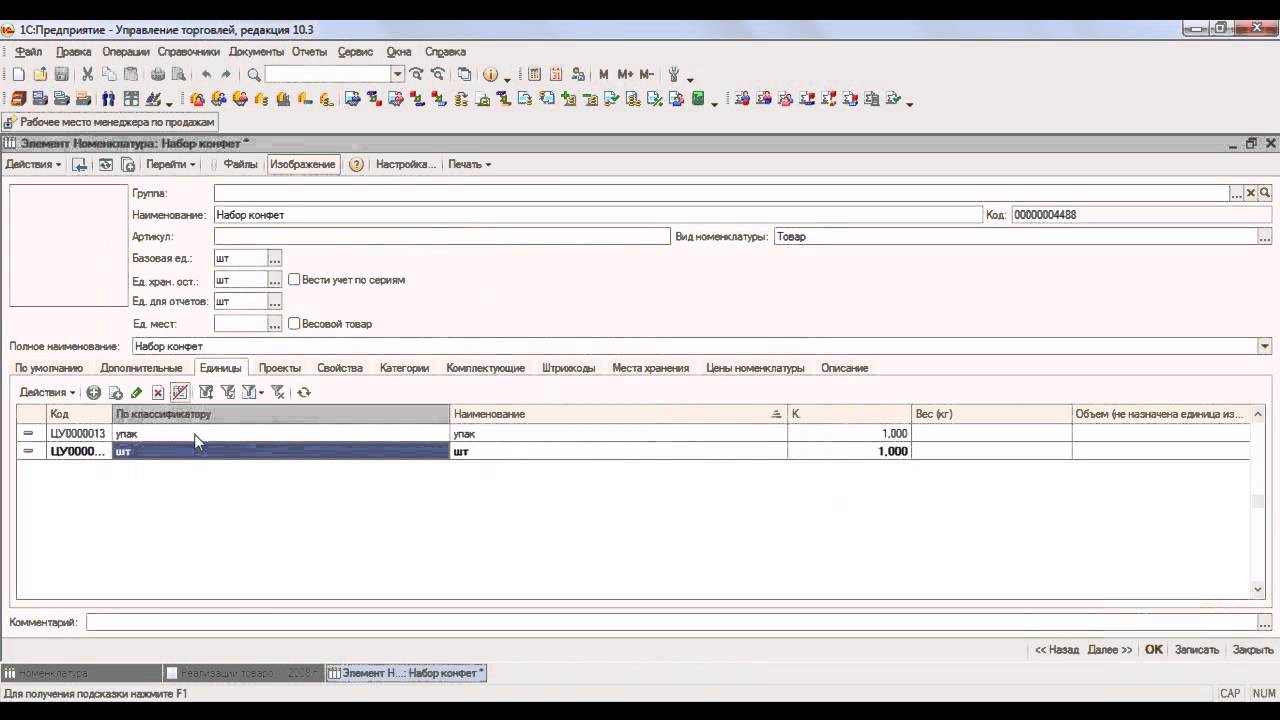1280x720 pixels.
Task: Switch to Штрихкоды tab
Action: [569, 368]
